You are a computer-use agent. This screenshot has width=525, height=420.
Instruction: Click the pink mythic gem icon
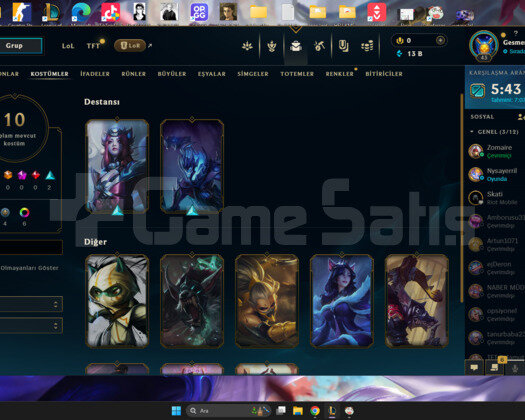[22, 175]
